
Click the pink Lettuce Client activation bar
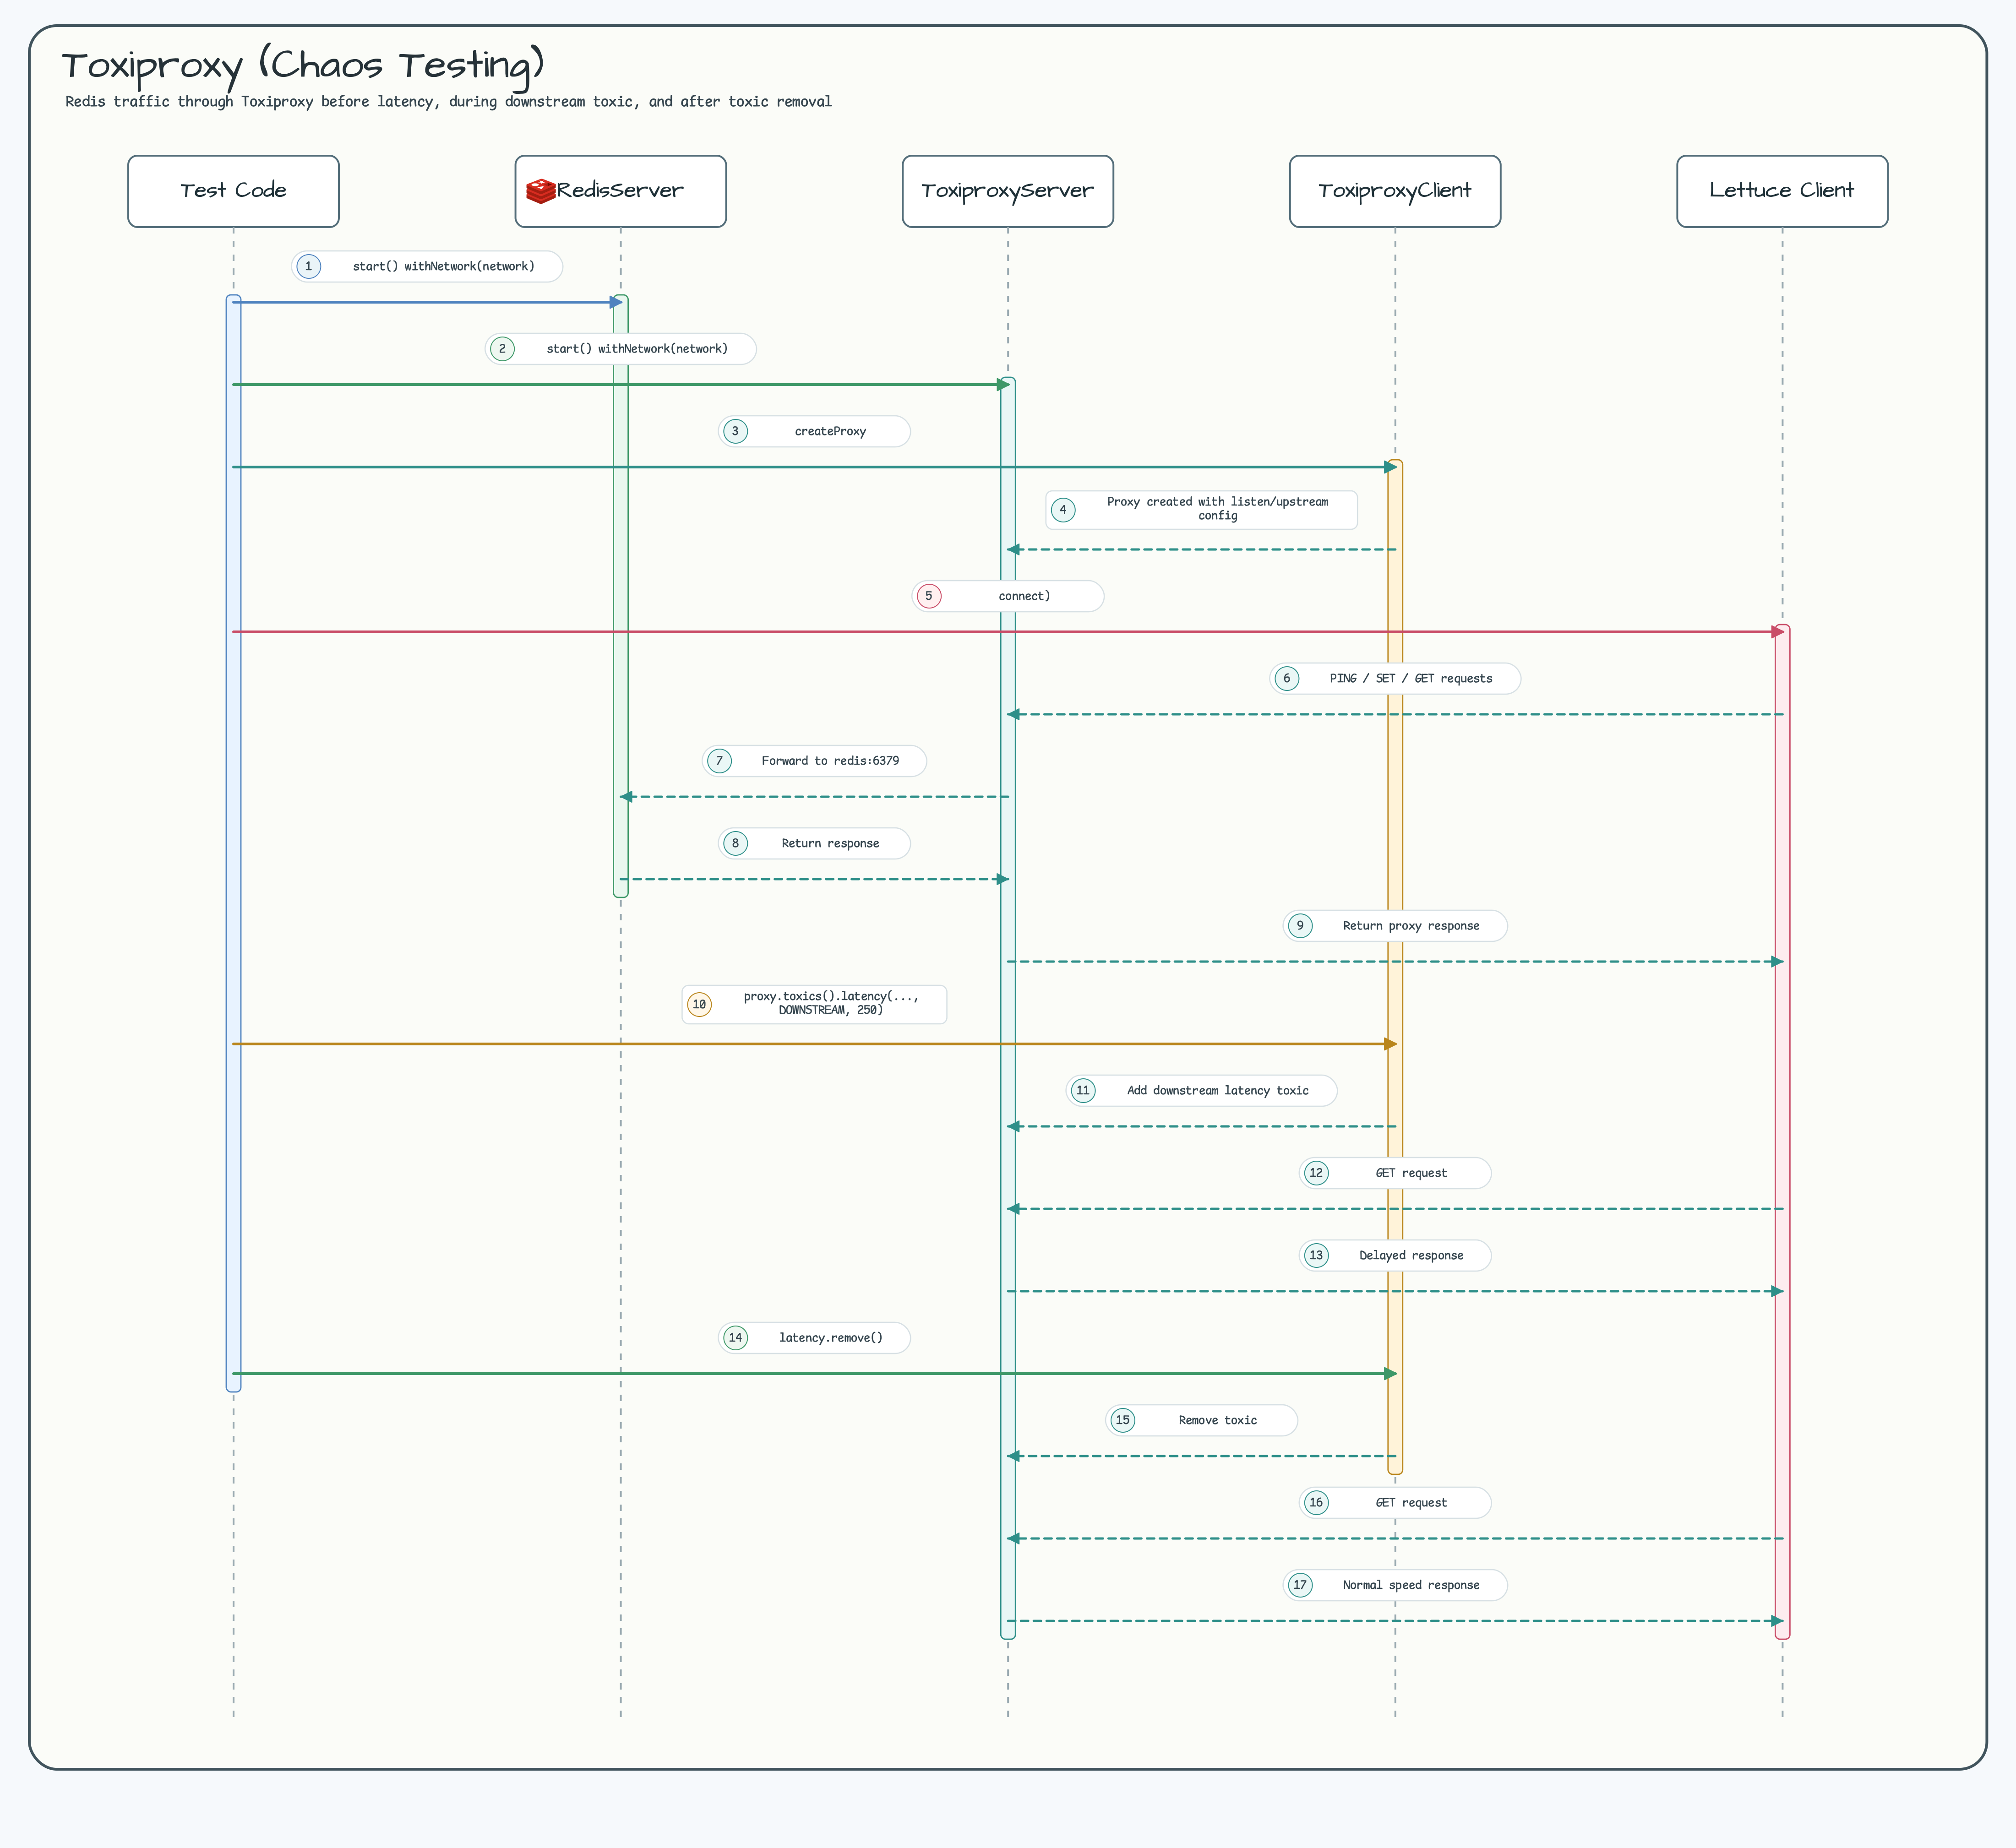(1782, 1132)
